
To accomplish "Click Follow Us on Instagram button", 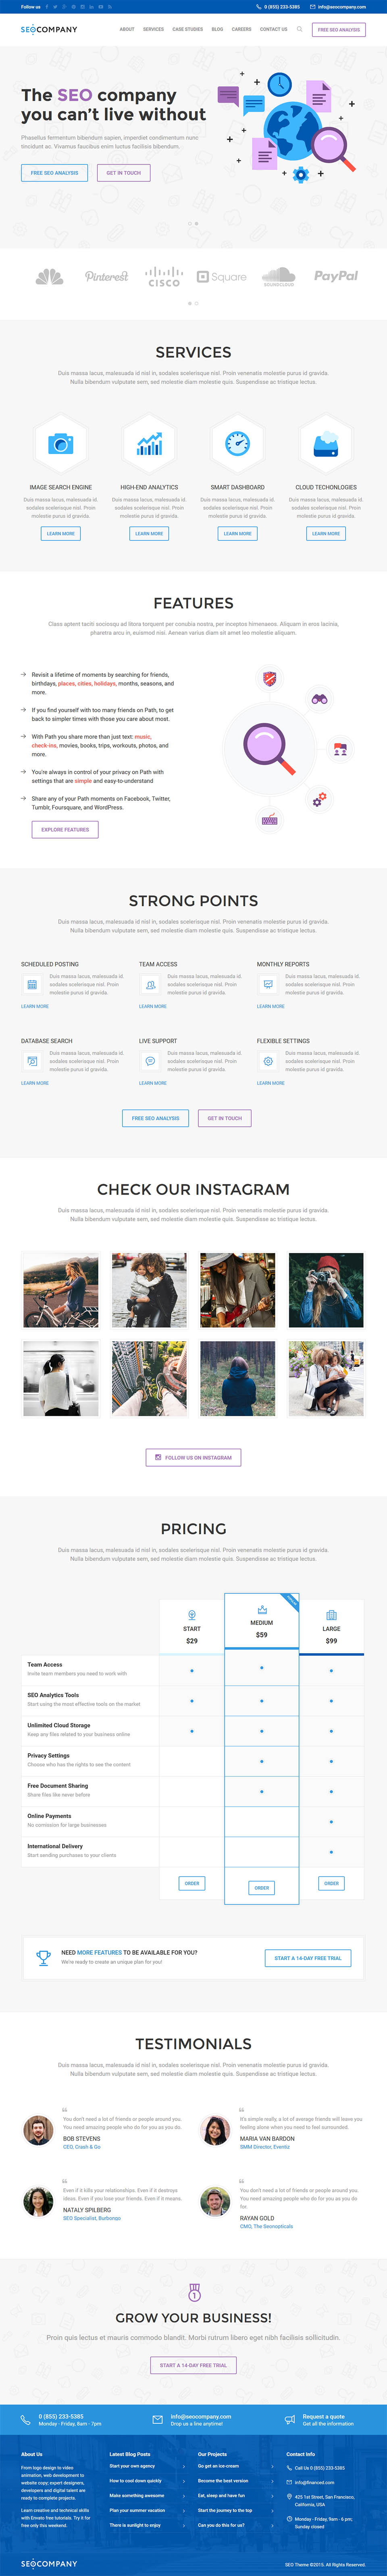I will [x=193, y=1457].
